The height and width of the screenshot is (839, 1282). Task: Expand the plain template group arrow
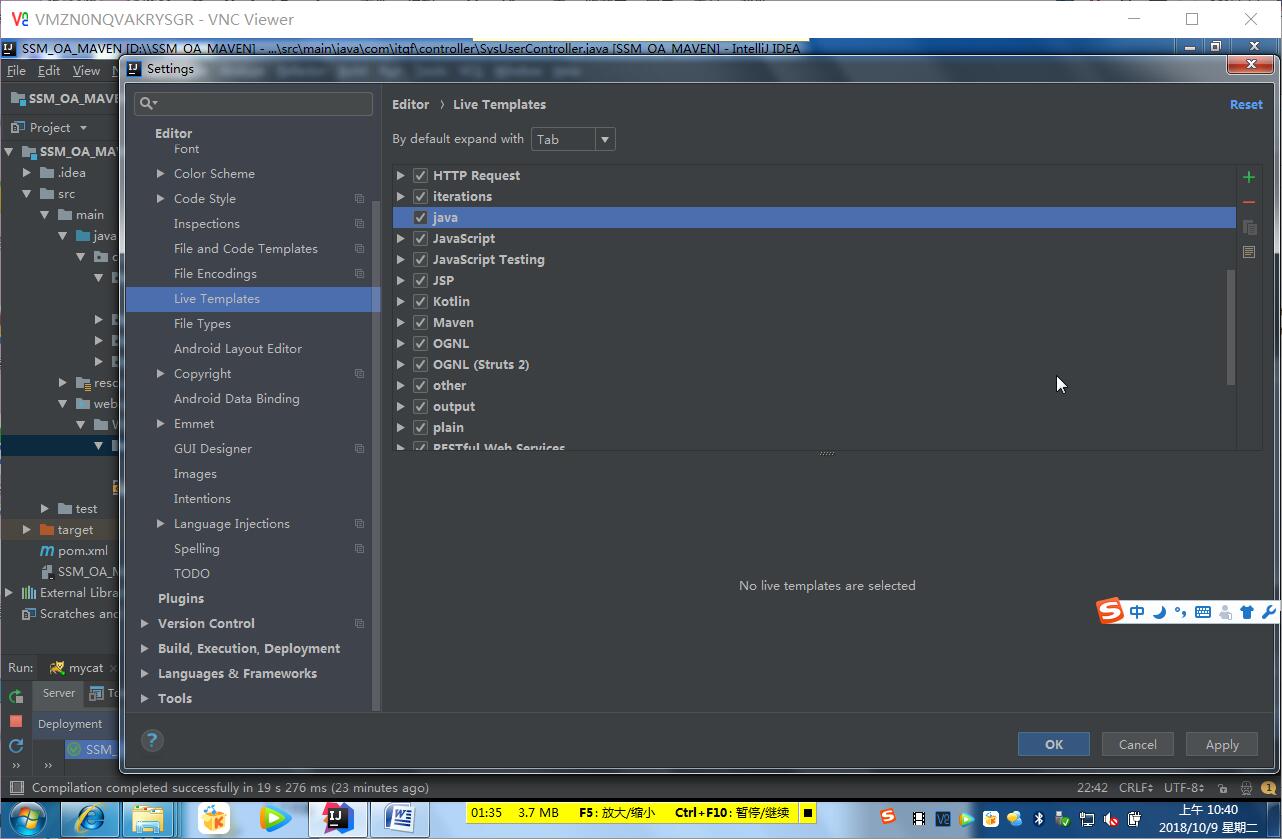[401, 427]
